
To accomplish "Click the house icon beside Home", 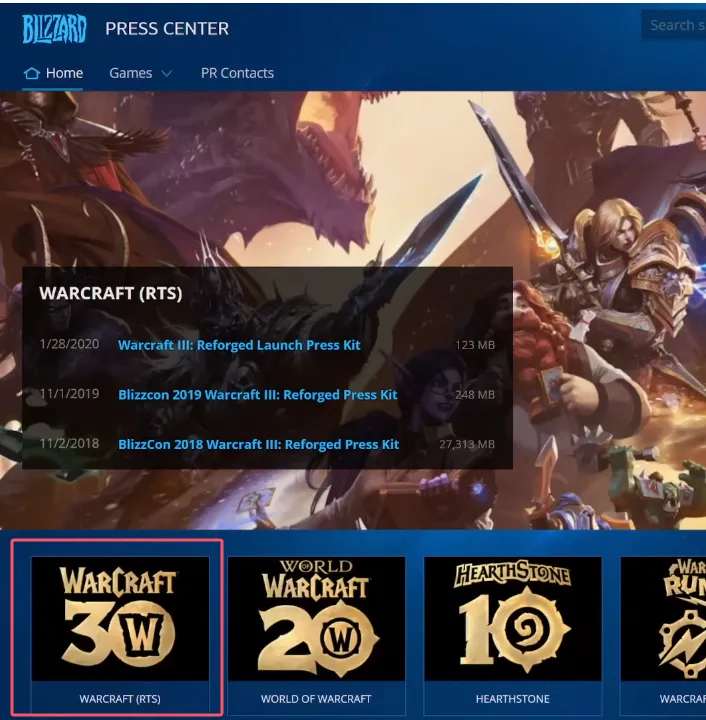I will click(32, 73).
